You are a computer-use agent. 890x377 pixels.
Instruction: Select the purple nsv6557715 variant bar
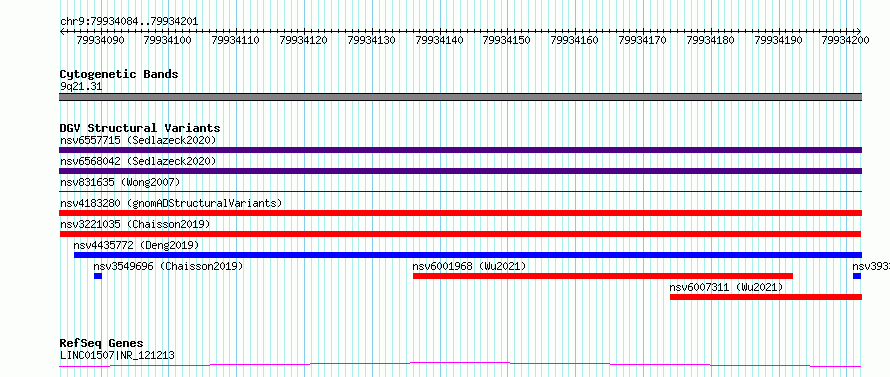tap(460, 150)
